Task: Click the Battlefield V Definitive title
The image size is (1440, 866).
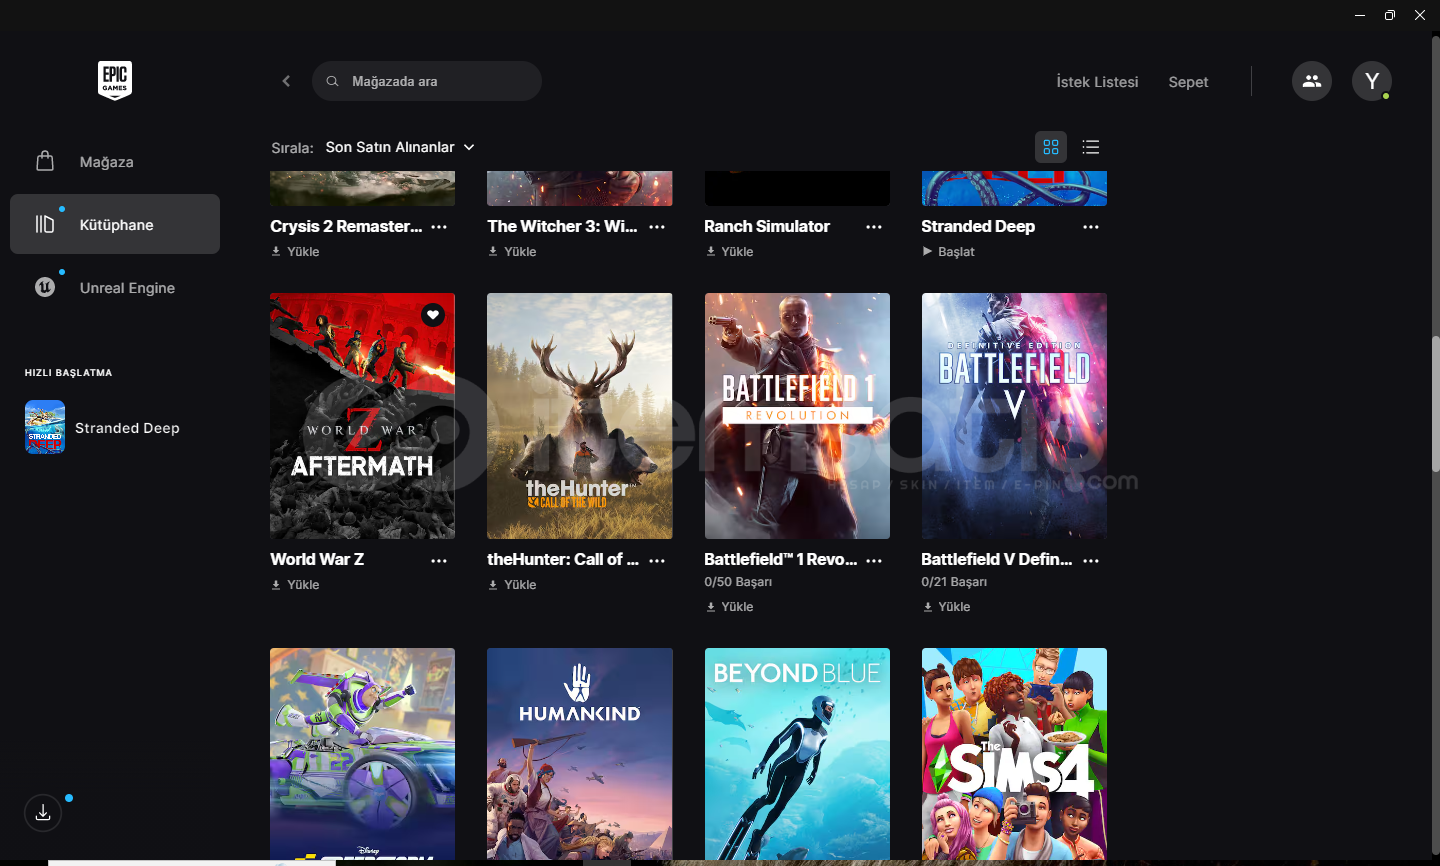Action: click(997, 559)
